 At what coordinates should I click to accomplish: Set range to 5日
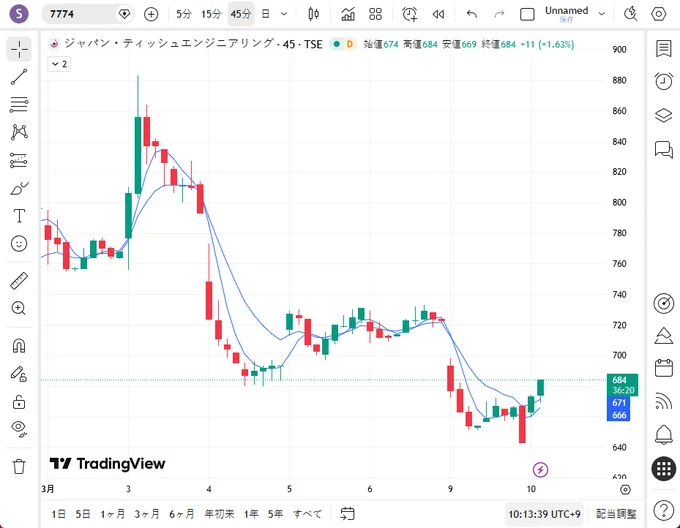82,514
